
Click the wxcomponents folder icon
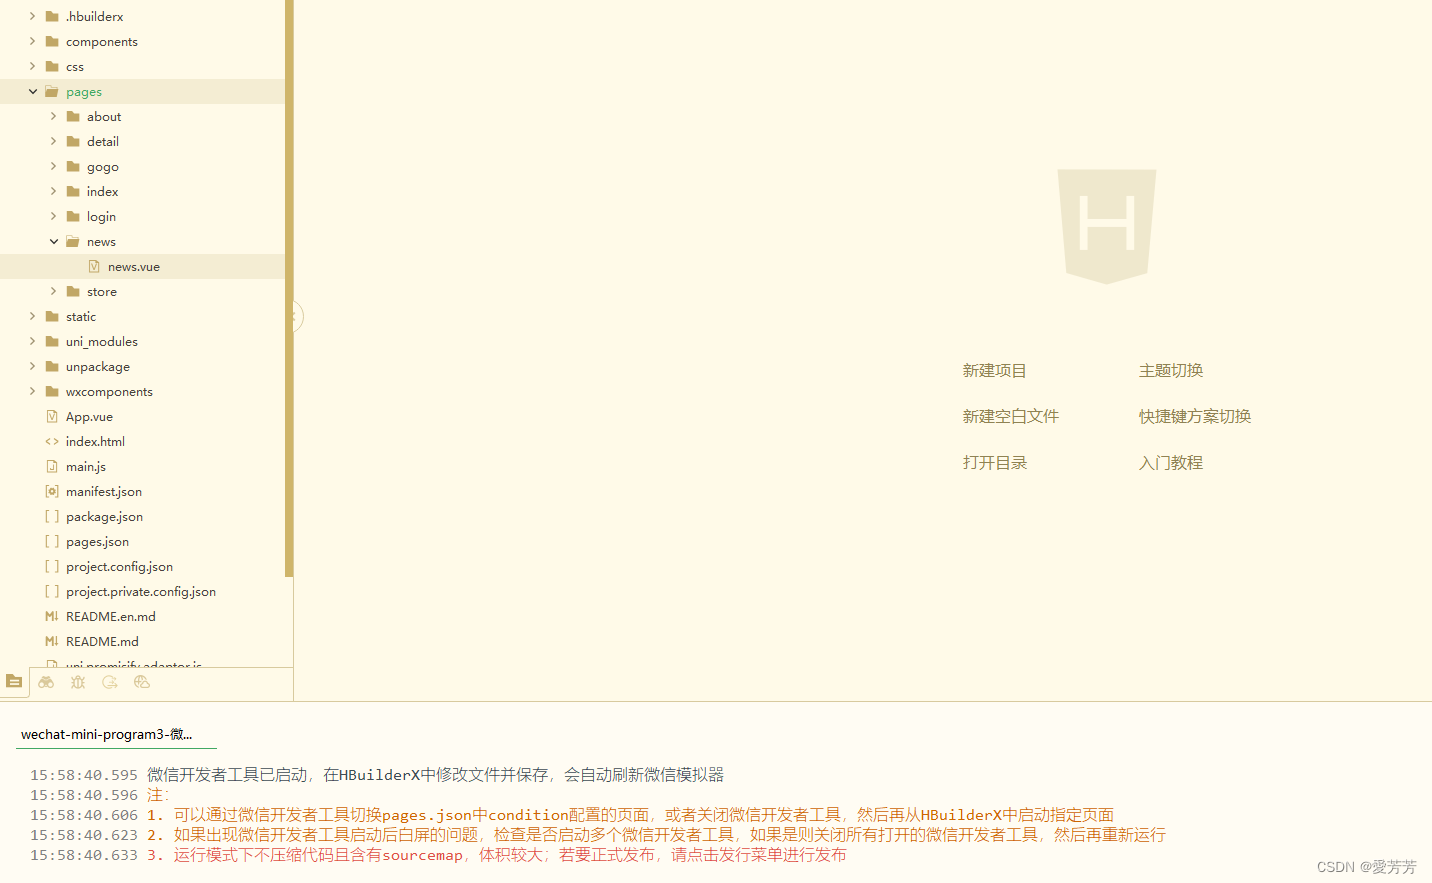52,391
